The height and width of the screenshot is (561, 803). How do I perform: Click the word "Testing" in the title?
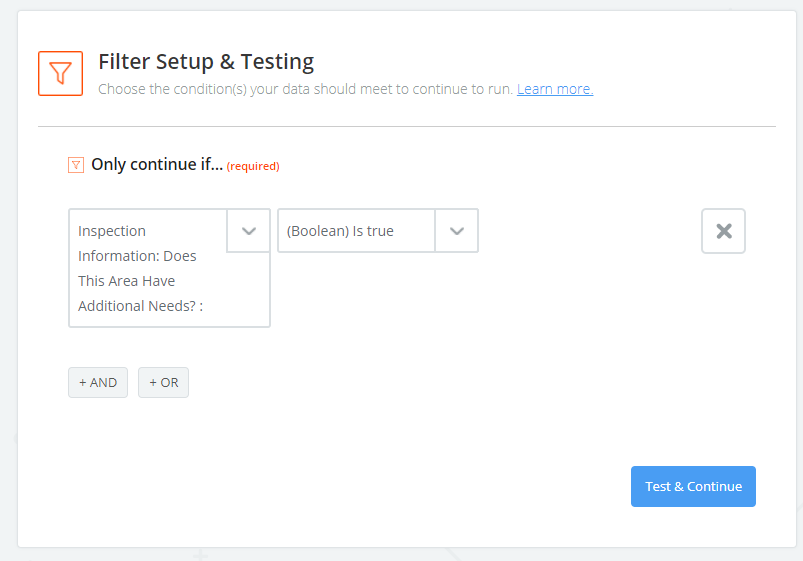tap(277, 62)
